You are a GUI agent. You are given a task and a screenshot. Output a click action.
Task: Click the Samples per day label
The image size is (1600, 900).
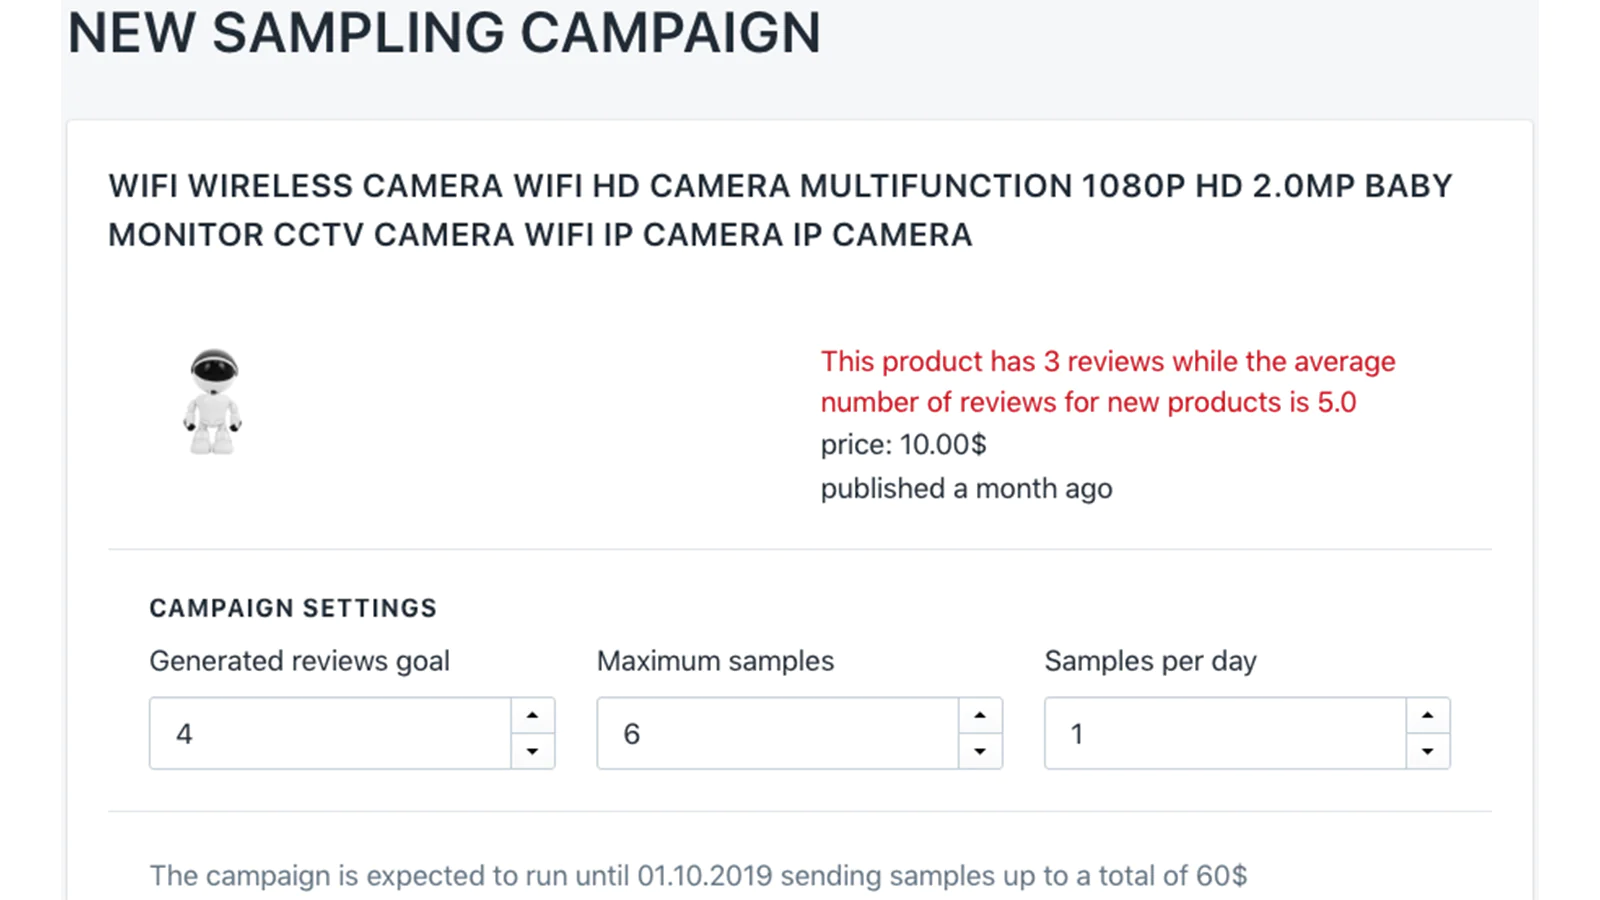pyautogui.click(x=1151, y=661)
